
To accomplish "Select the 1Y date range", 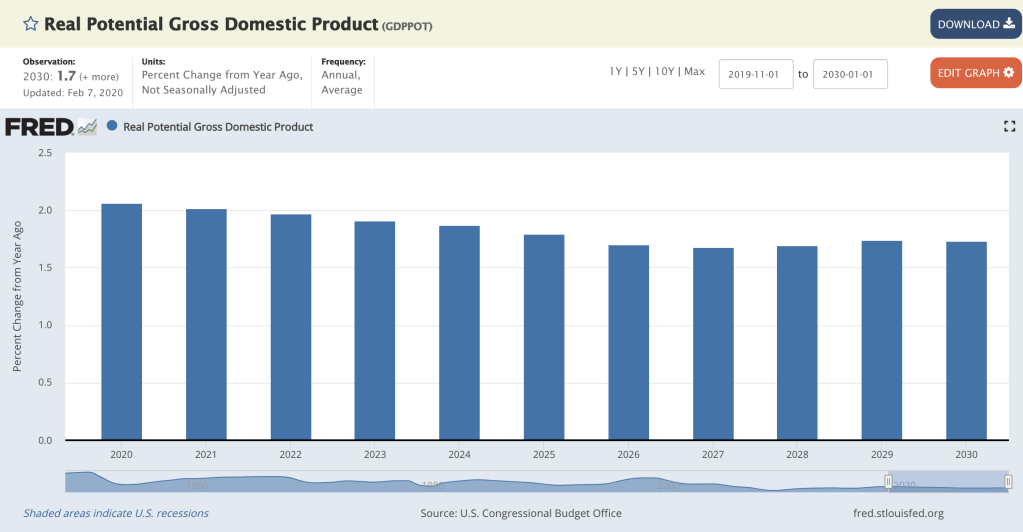I will click(617, 72).
